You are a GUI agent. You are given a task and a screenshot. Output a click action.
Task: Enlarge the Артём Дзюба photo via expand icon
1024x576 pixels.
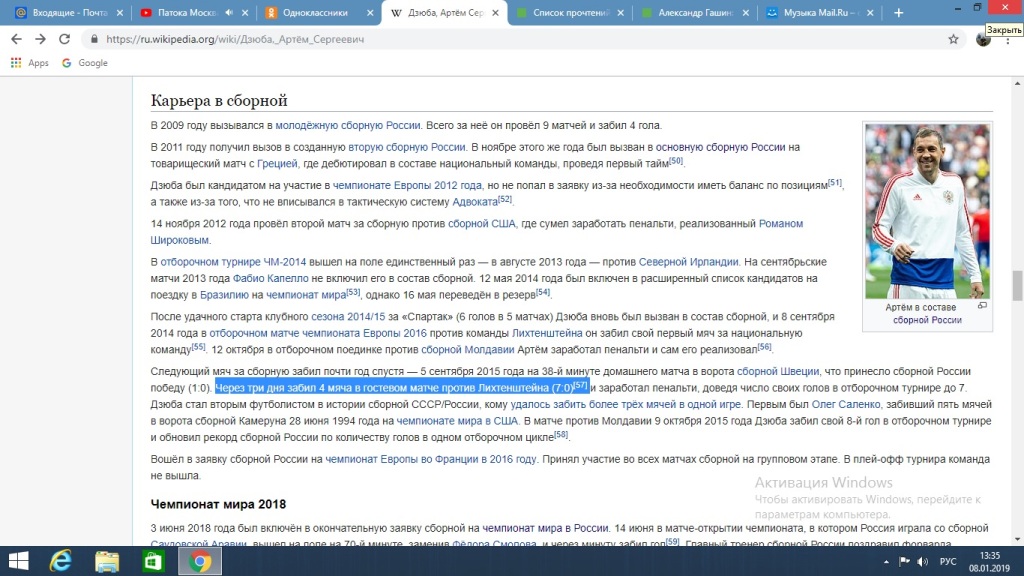(982, 306)
